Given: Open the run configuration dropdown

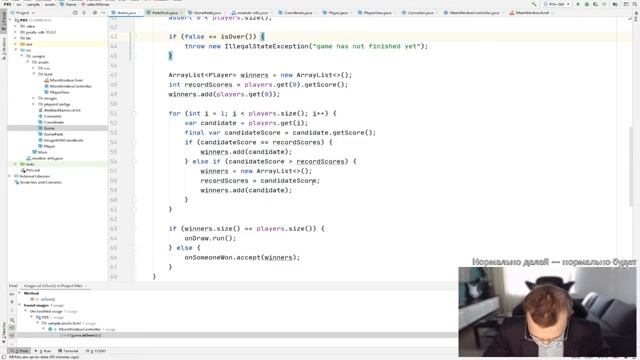Looking at the screenshot, I should (556, 4).
